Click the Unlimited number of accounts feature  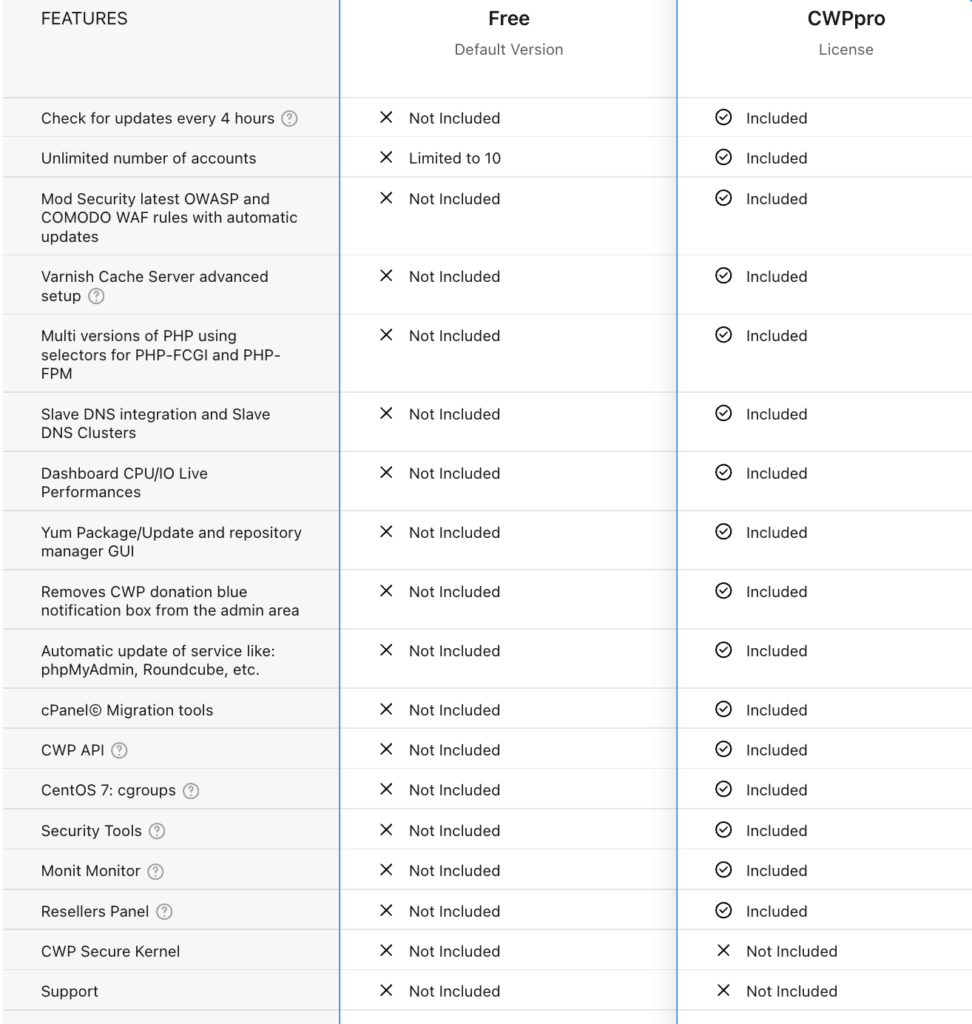tap(148, 158)
